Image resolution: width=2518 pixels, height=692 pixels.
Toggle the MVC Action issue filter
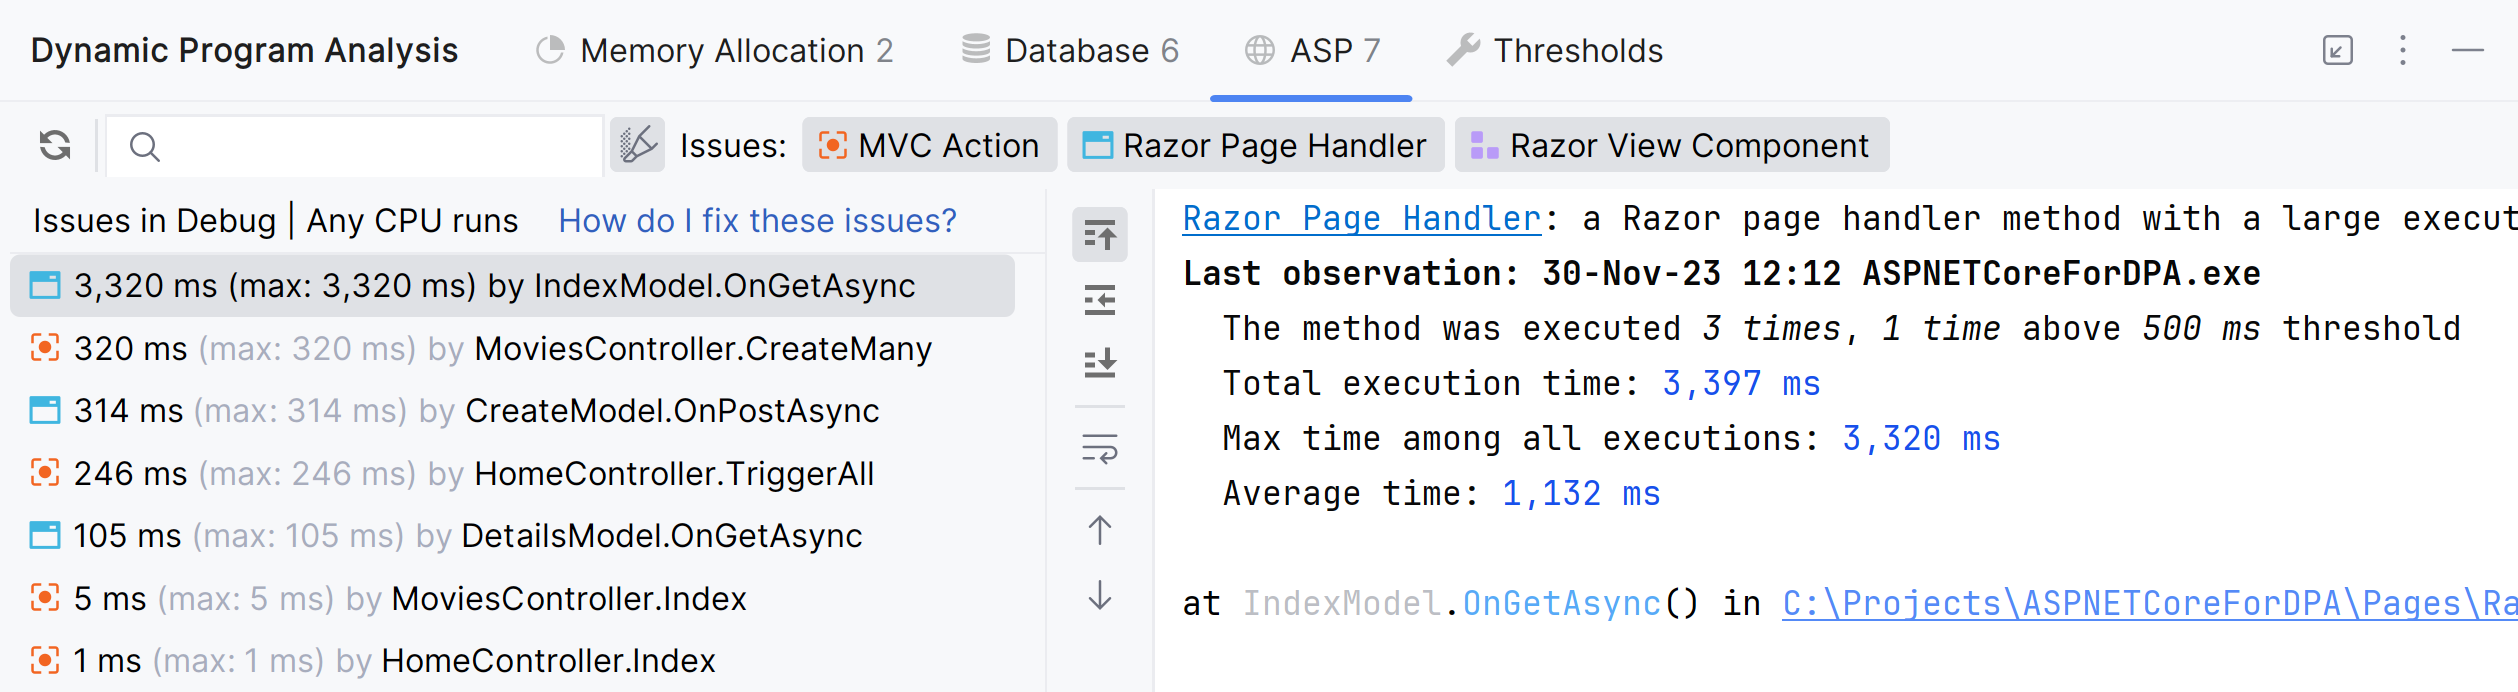(929, 146)
